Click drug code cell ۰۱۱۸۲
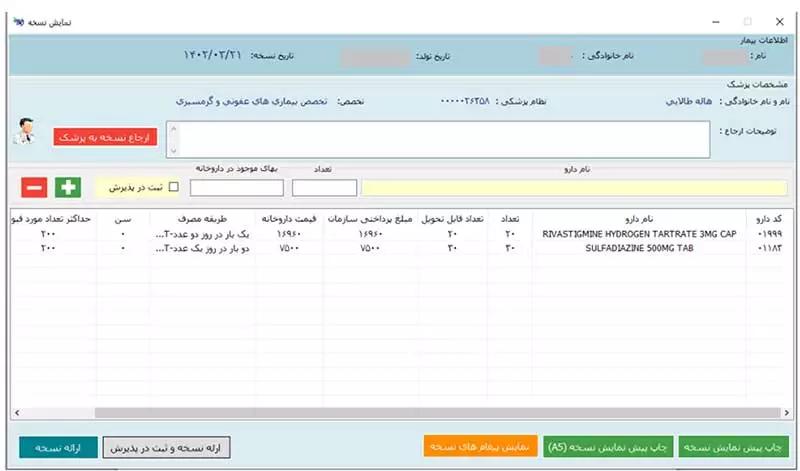 (x=769, y=248)
